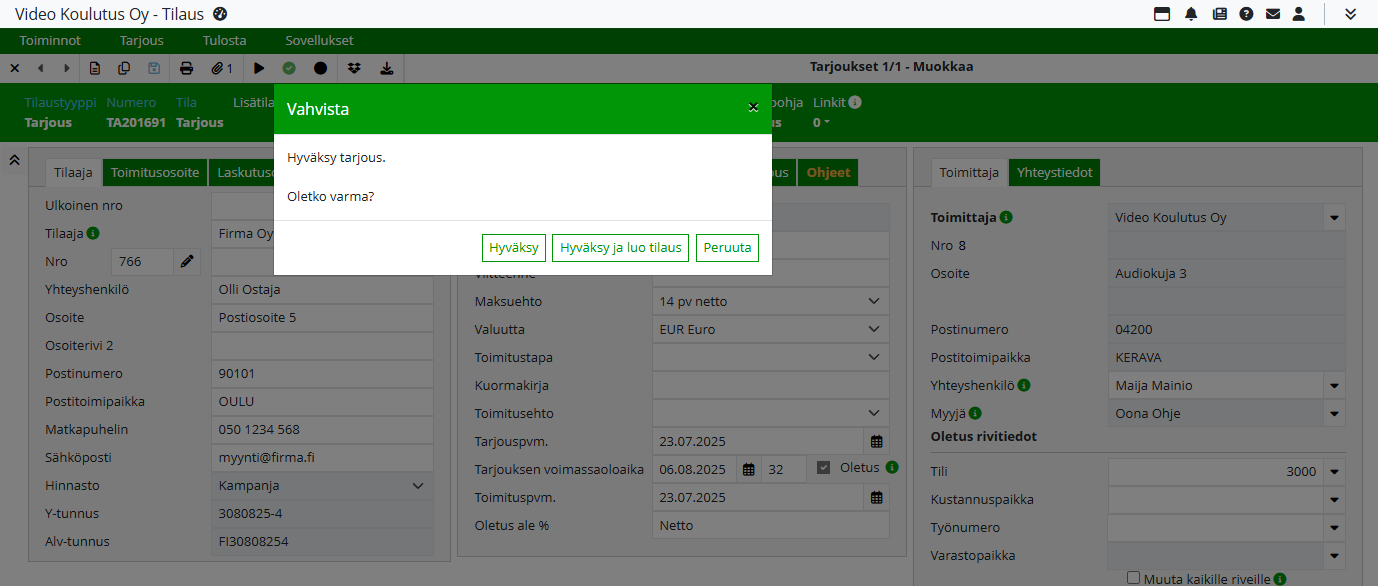1378x586 pixels.
Task: Switch to the Yhteystiedot tab
Action: 1053,173
